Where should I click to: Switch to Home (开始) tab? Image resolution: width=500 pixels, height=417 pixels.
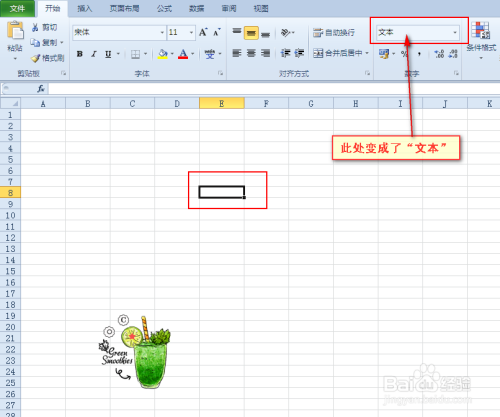click(x=53, y=8)
